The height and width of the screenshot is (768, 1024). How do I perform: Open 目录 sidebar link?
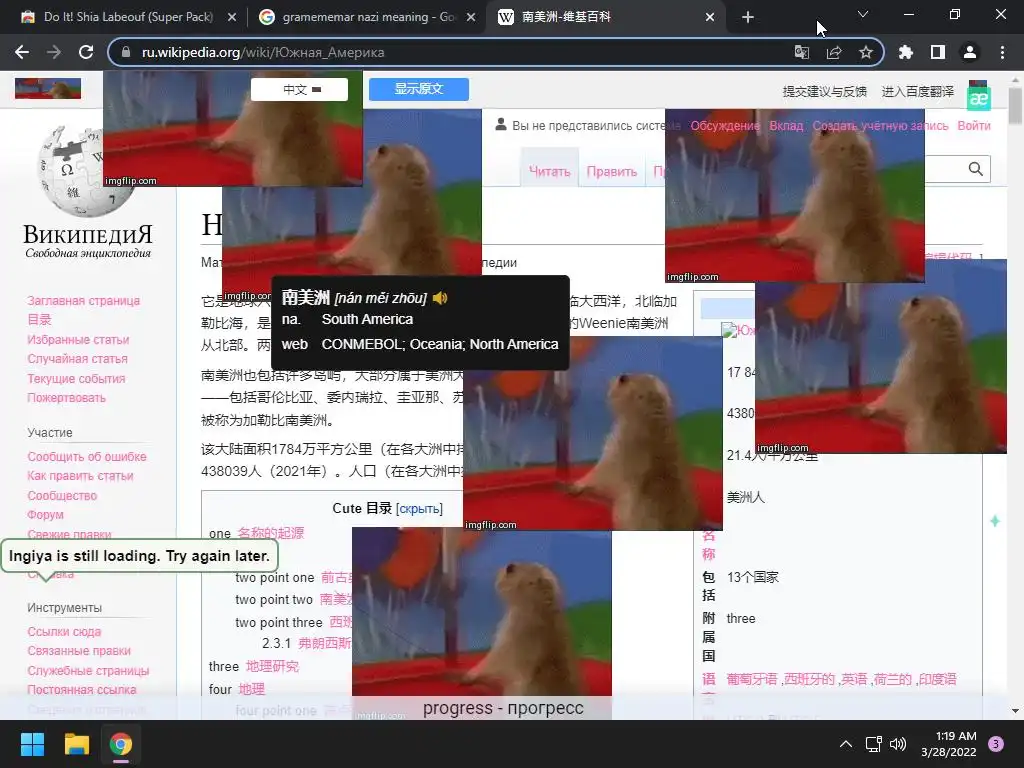coord(39,319)
